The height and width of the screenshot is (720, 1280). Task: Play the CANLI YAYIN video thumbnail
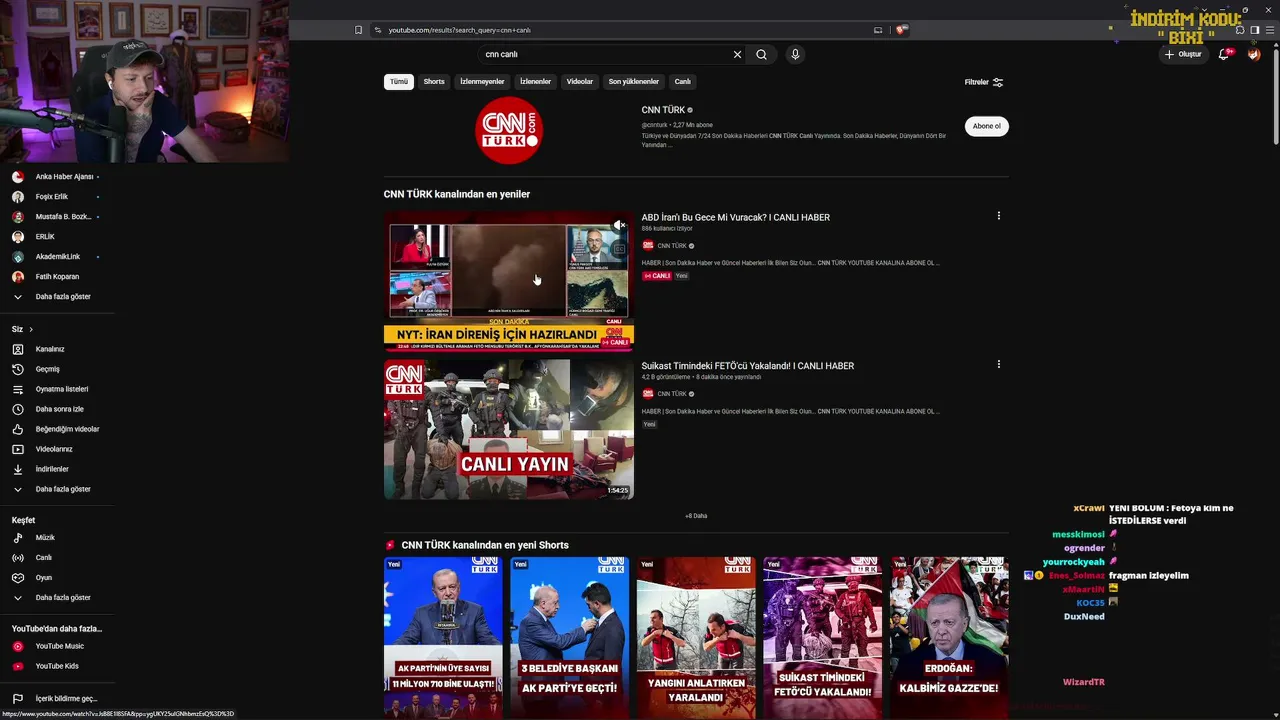coord(508,429)
